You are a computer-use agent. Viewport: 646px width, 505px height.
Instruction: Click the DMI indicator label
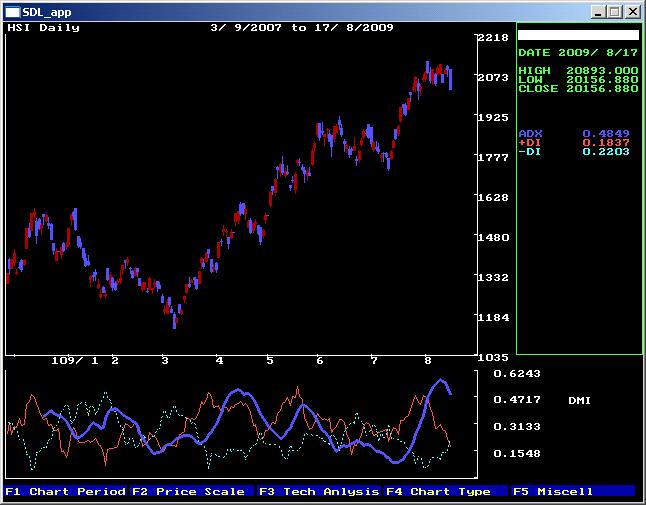(579, 400)
